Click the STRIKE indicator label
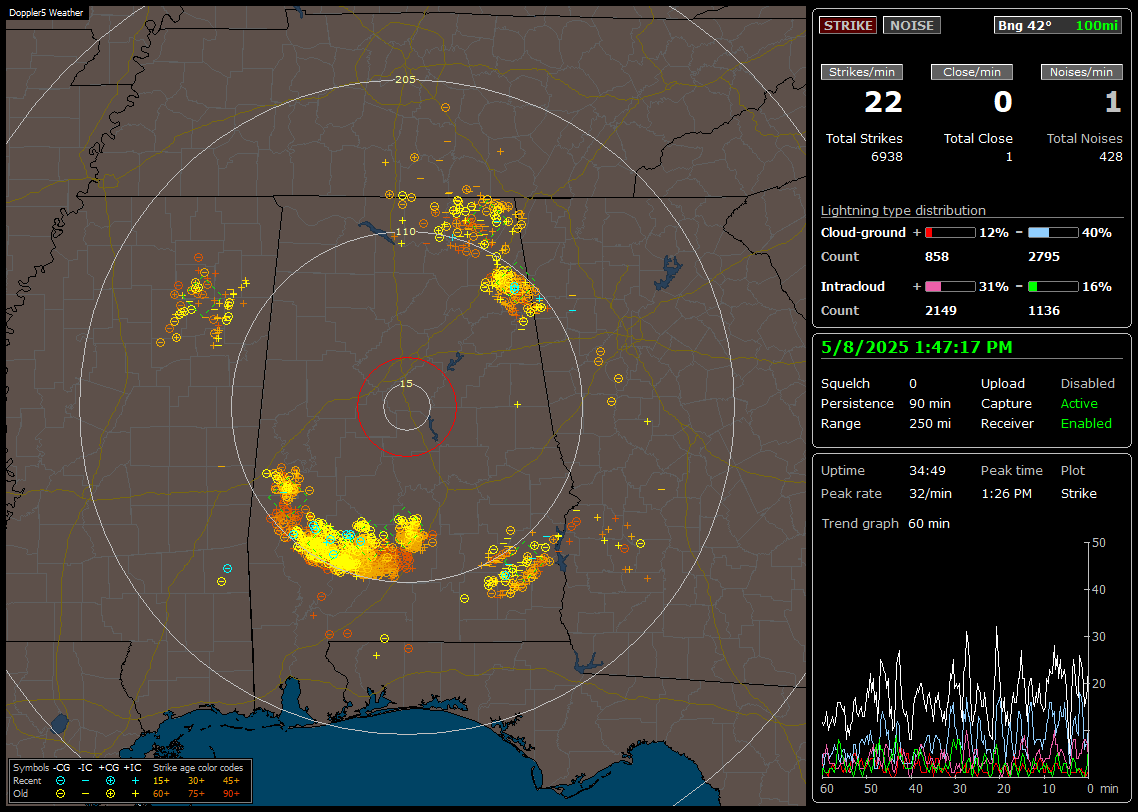Viewport: 1138px width, 812px height. click(848, 25)
